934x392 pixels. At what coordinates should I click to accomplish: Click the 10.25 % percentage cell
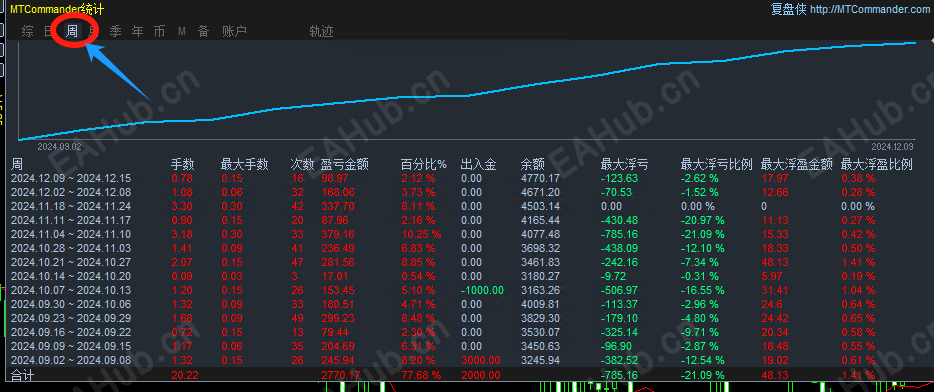[421, 234]
